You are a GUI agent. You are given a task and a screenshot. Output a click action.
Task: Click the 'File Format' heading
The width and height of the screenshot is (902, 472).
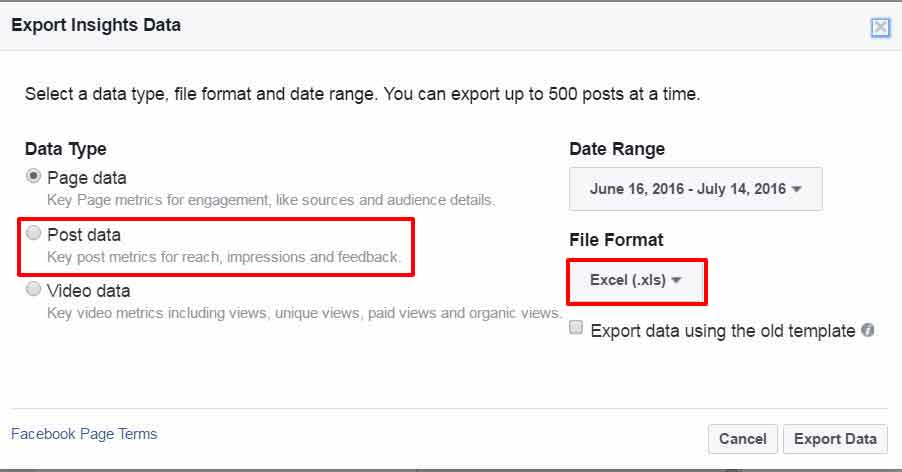[616, 240]
